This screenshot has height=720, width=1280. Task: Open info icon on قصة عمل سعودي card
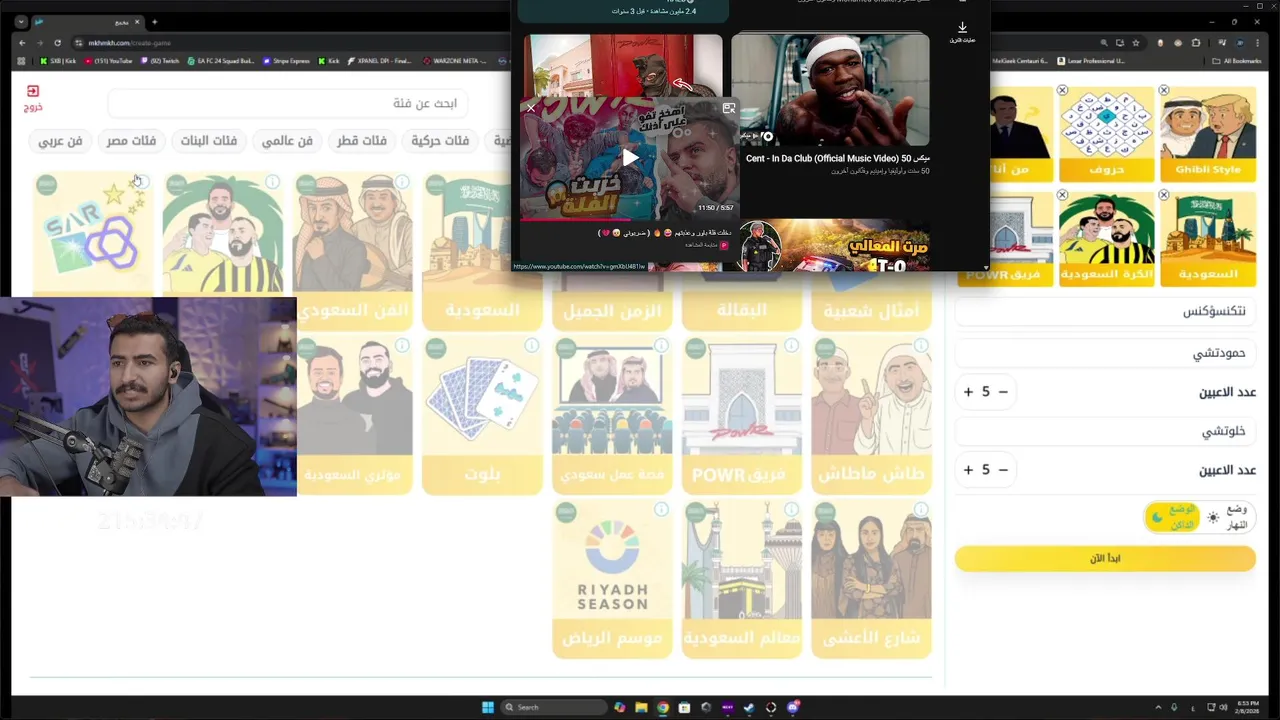pos(662,346)
